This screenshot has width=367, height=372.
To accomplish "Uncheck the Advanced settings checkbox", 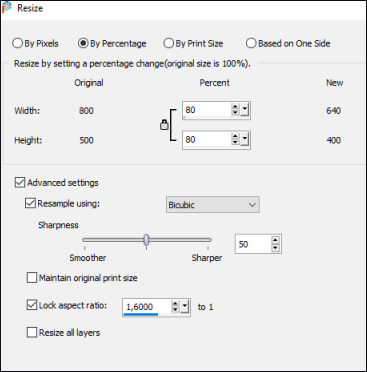I will tap(20, 183).
